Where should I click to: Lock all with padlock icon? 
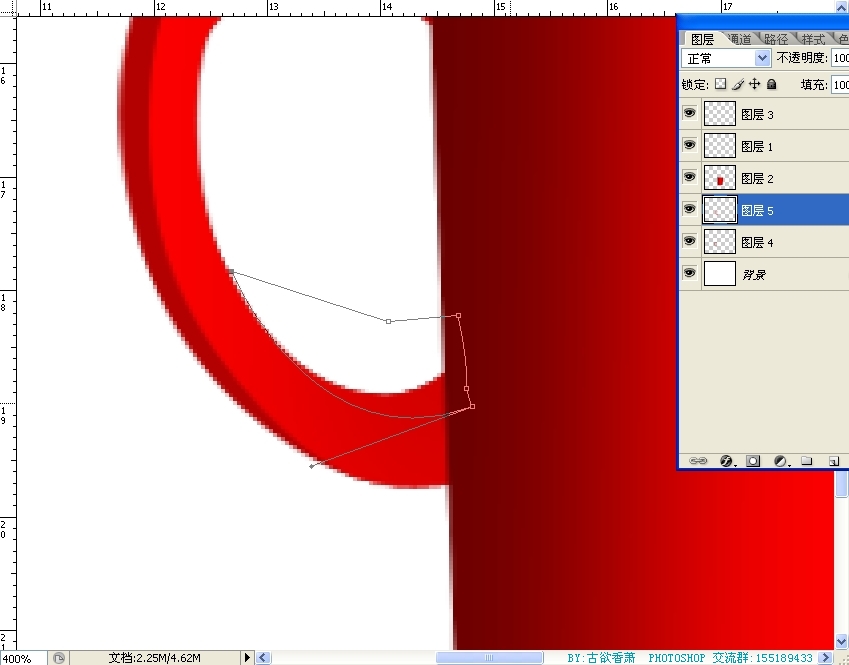[x=772, y=85]
